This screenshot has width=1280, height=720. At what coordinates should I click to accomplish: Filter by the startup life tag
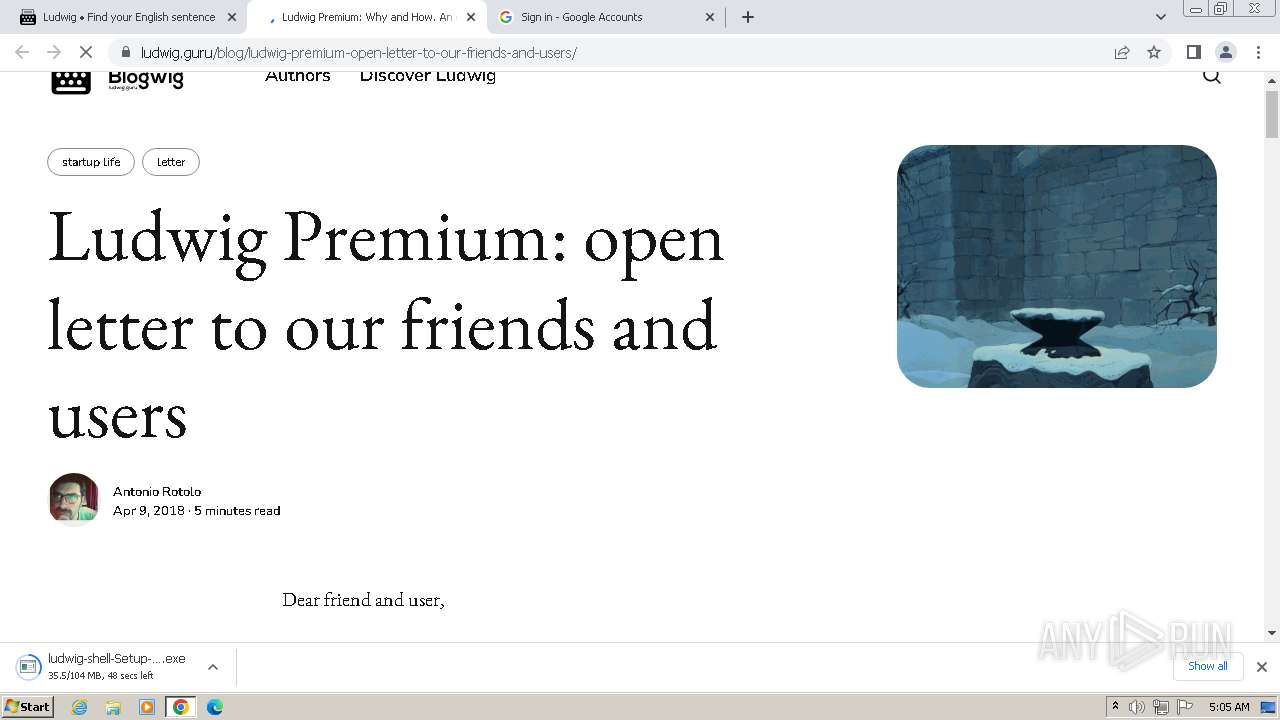91,162
